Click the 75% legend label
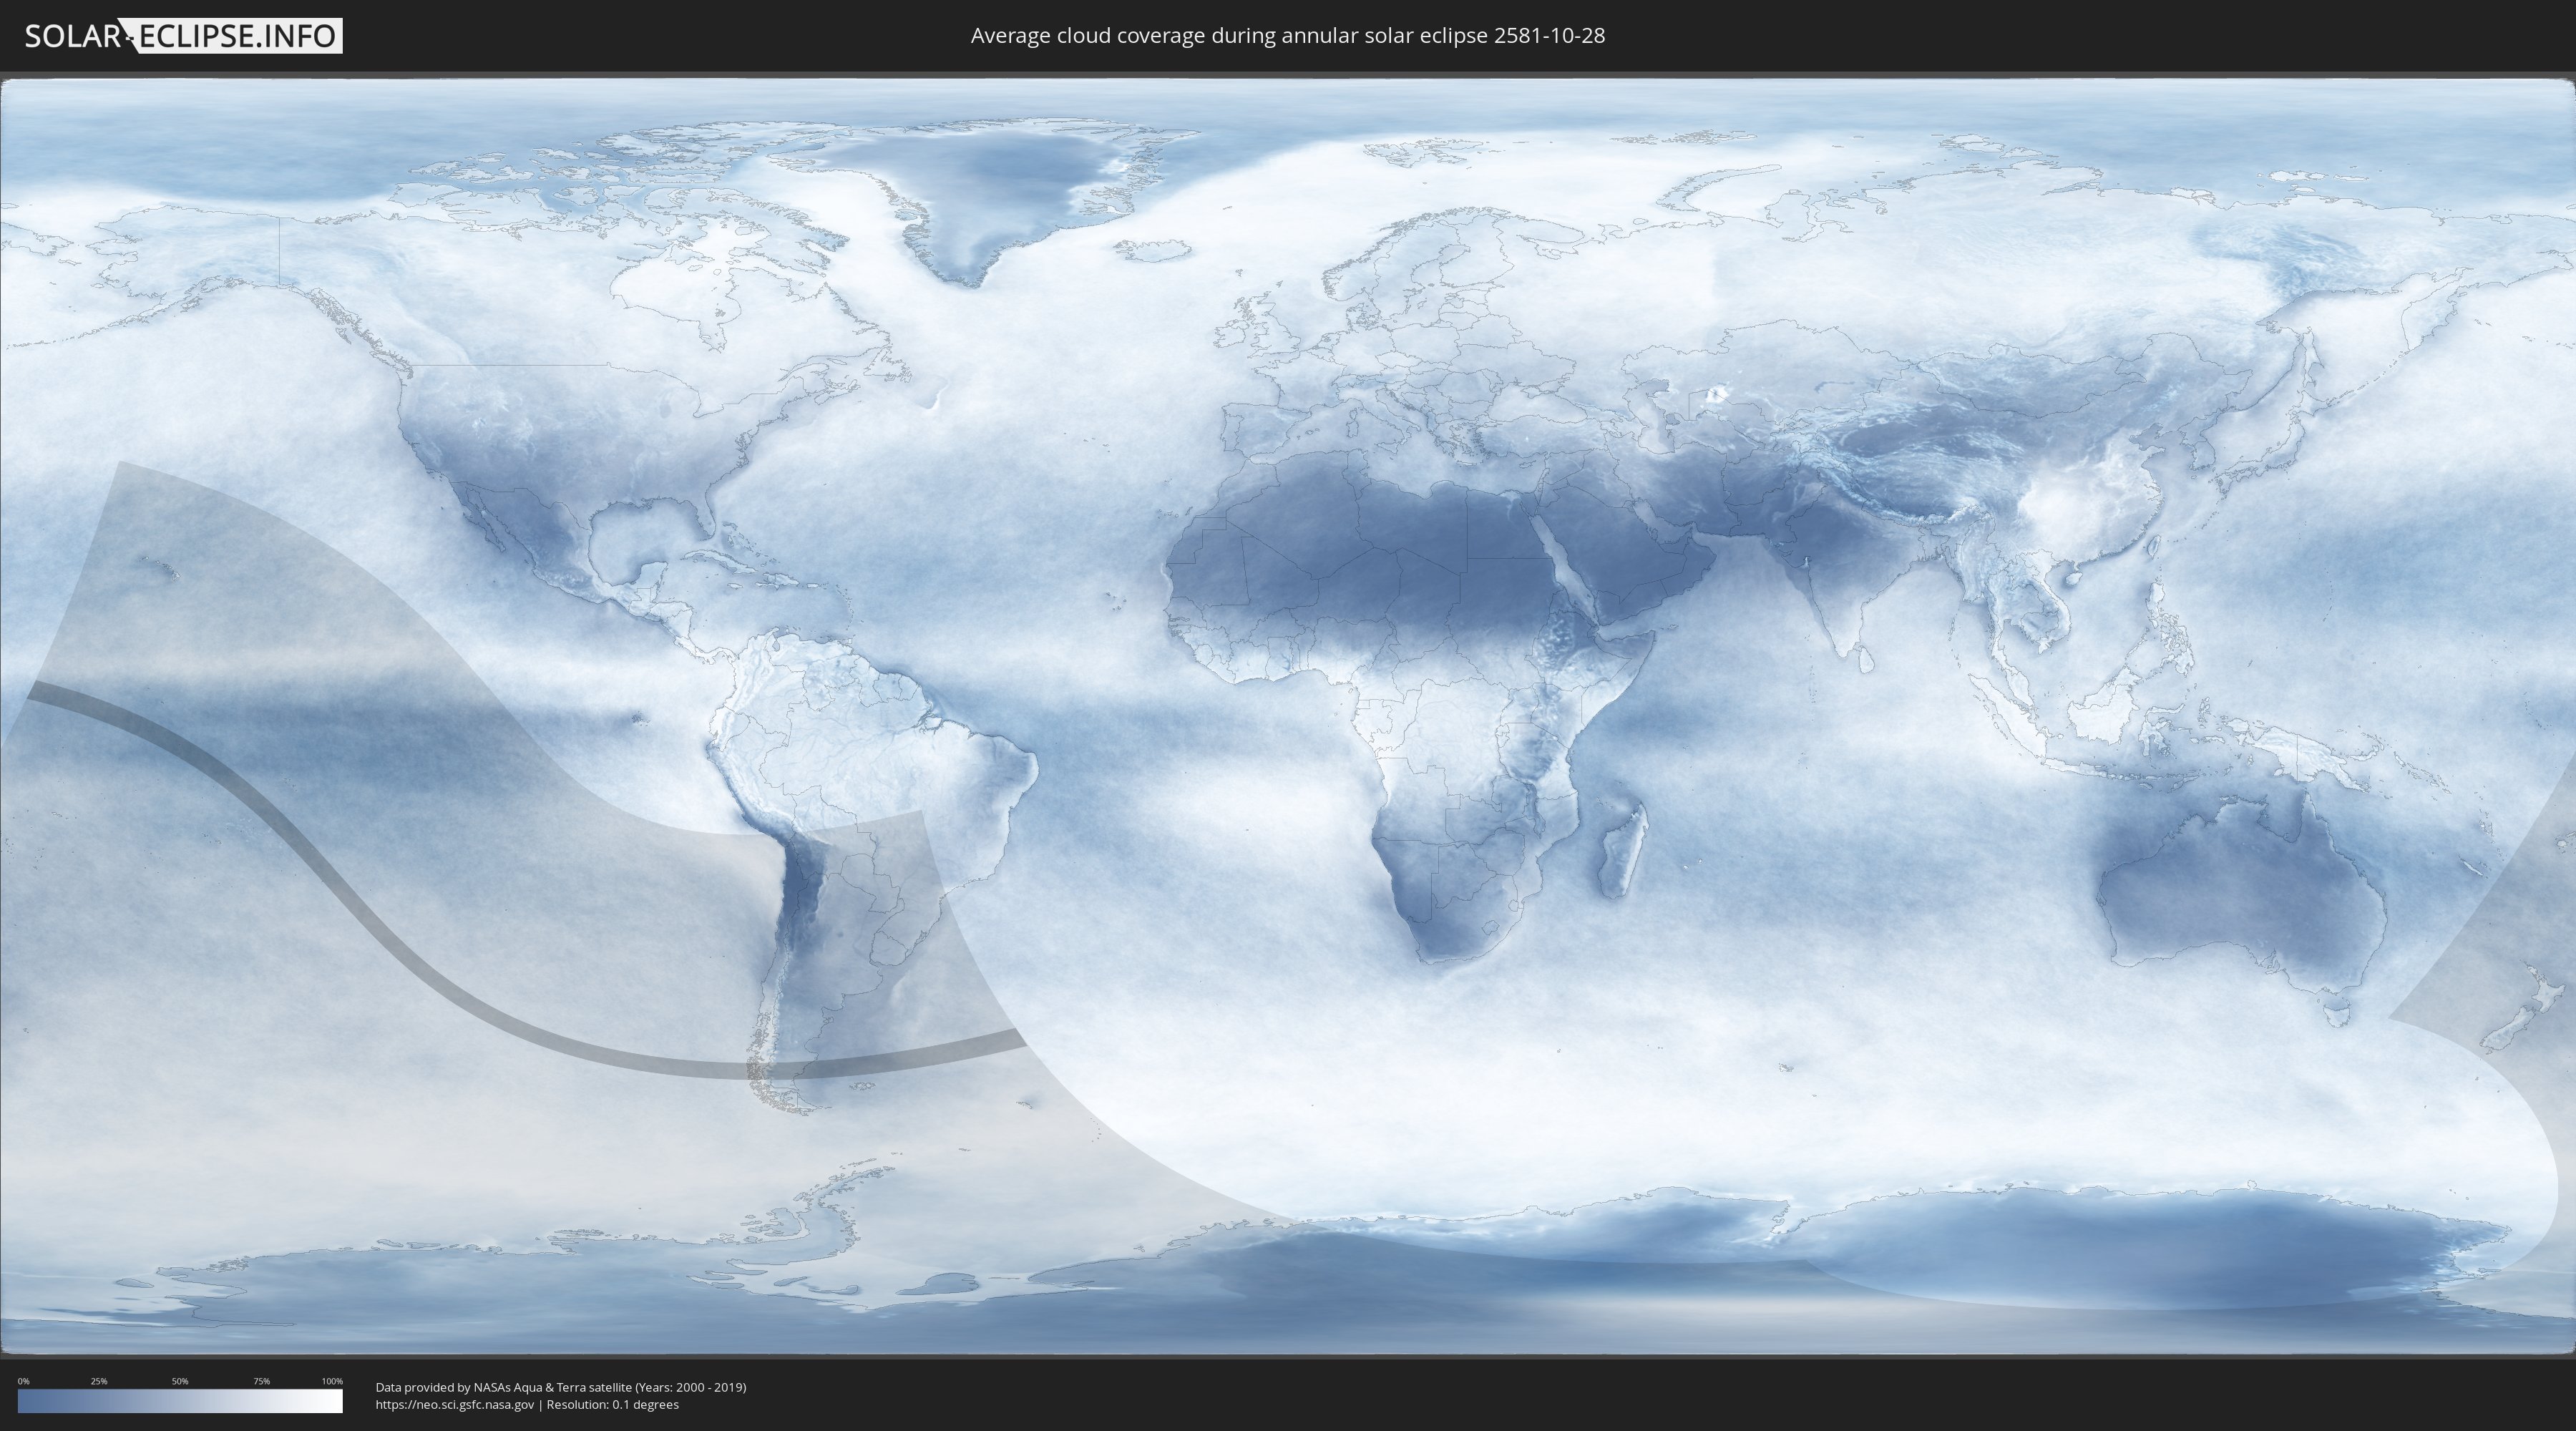The width and height of the screenshot is (2576, 1431). 261,1381
